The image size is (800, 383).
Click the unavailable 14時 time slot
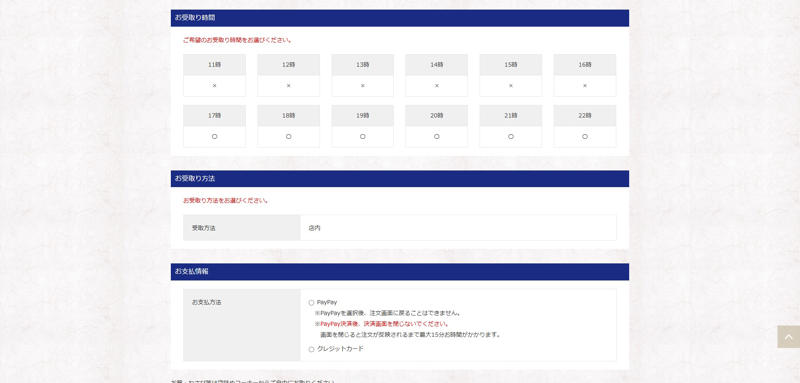(x=436, y=75)
